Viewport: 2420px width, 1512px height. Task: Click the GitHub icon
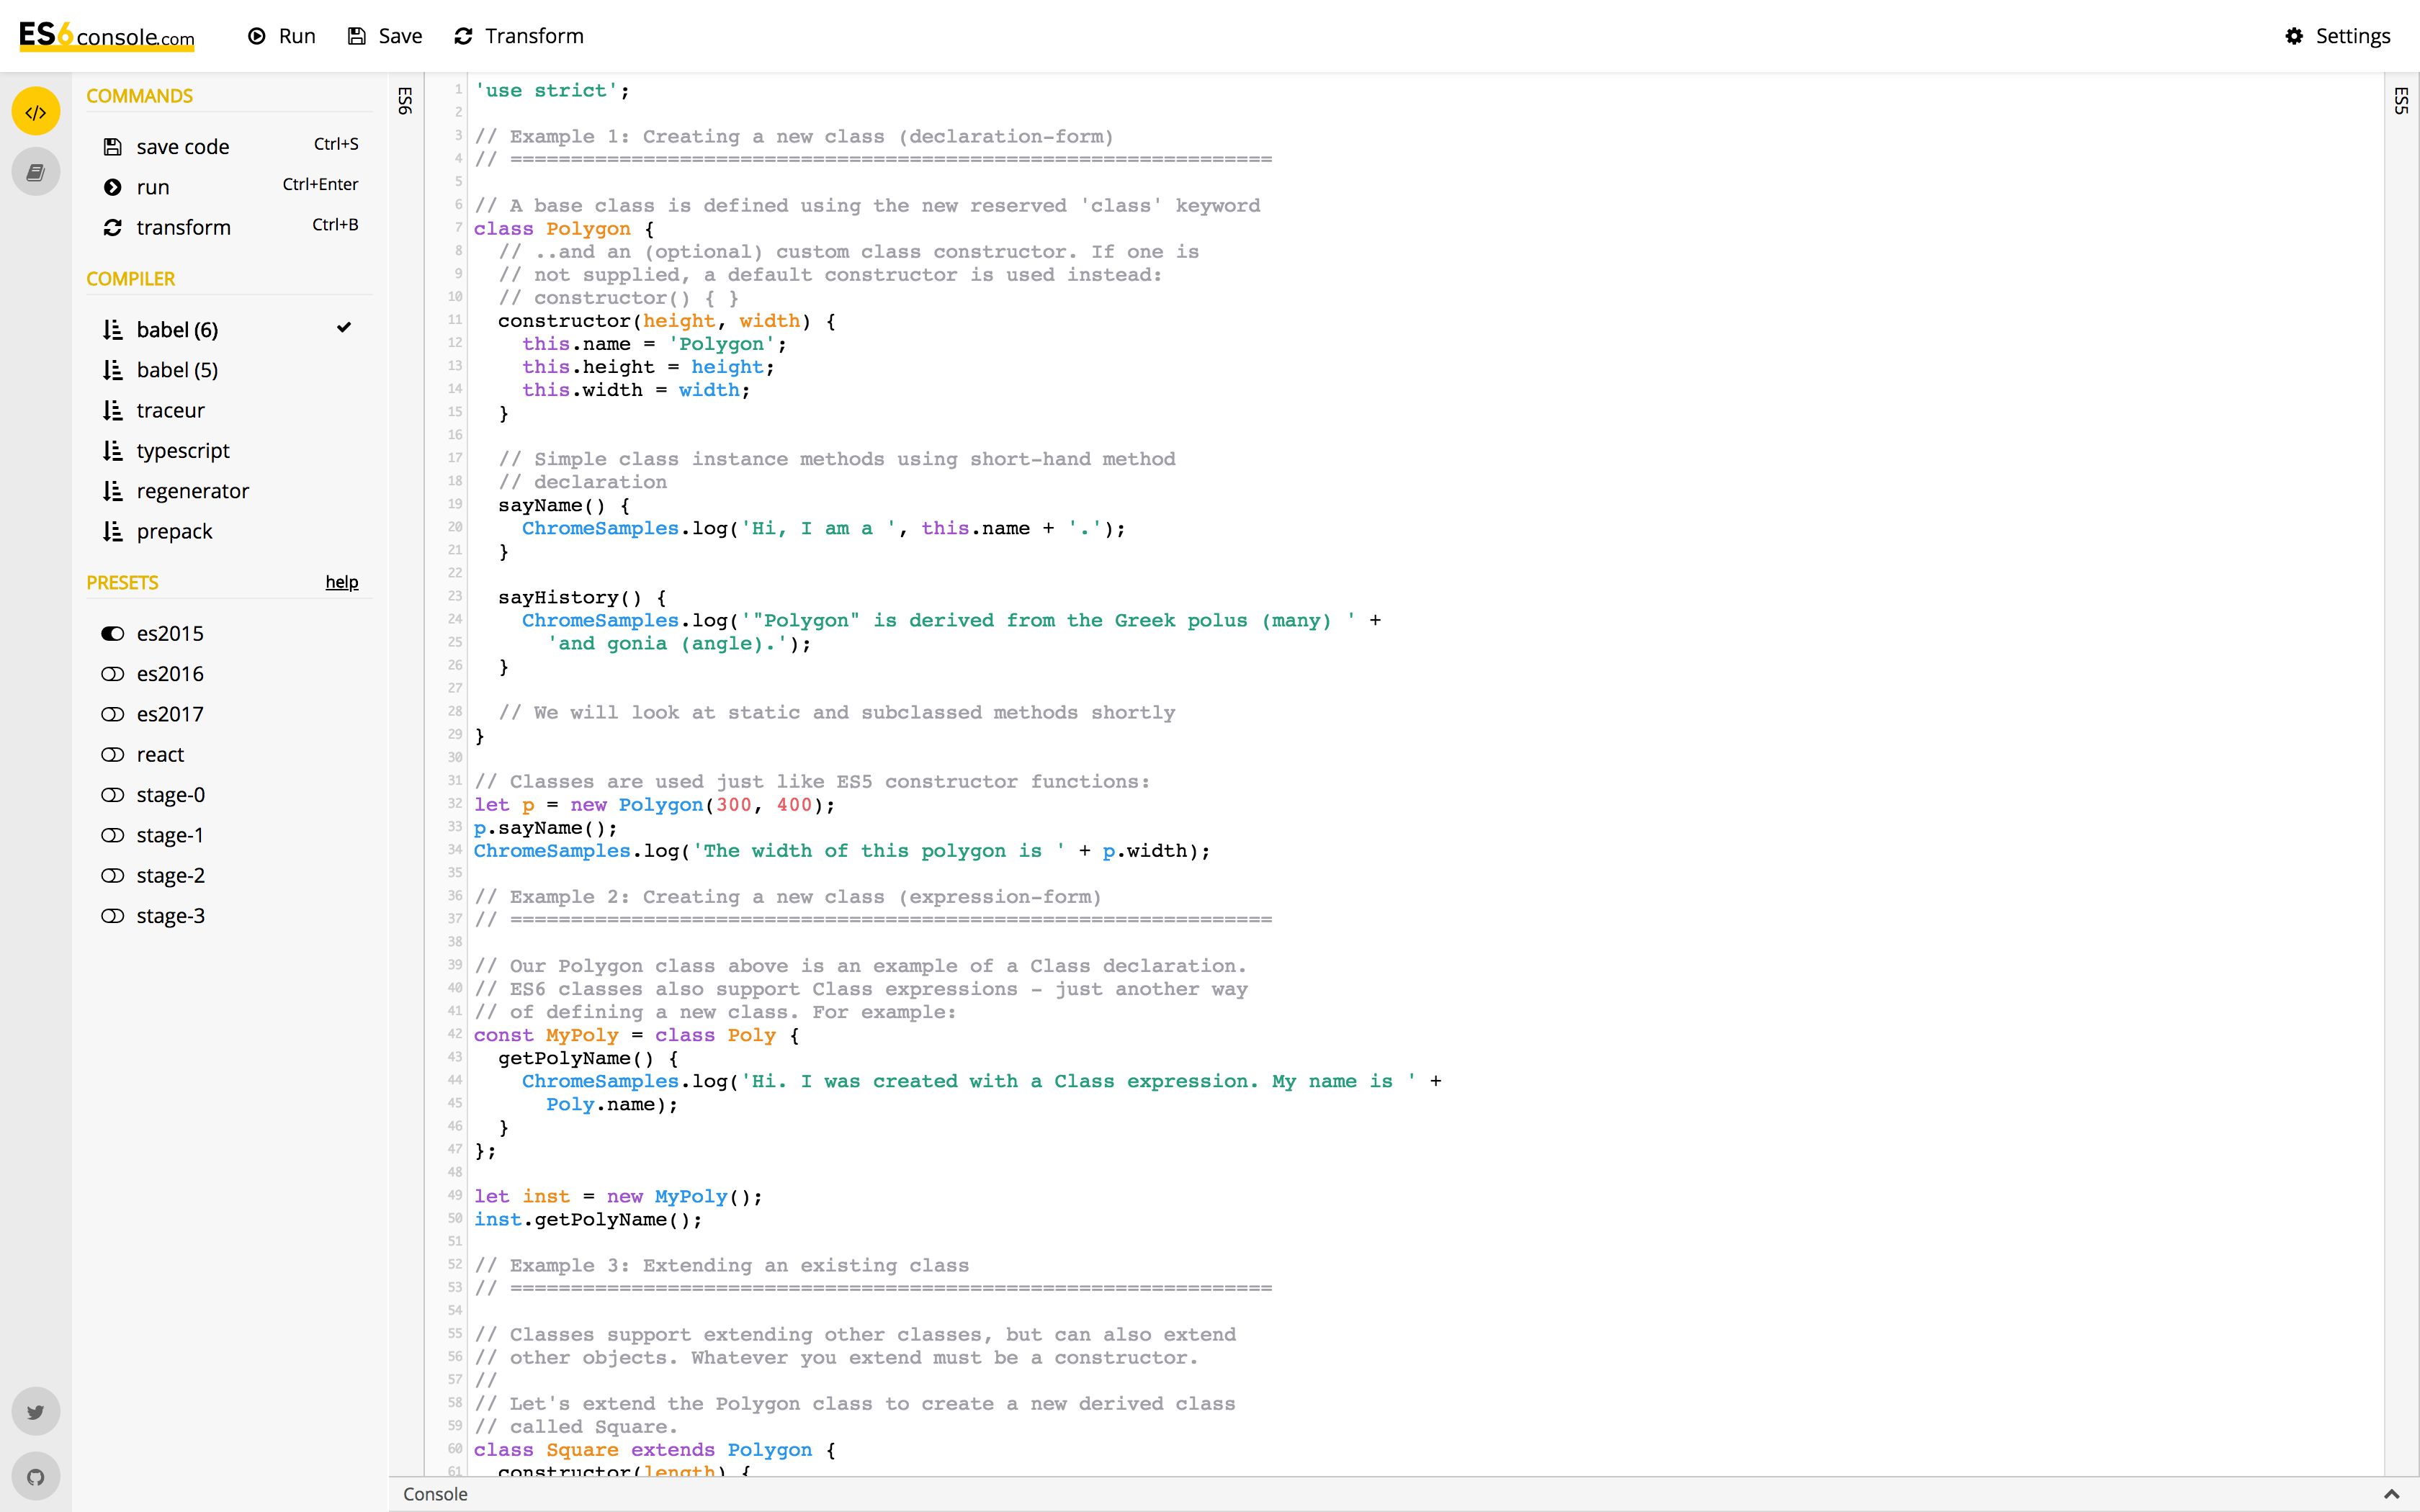pyautogui.click(x=36, y=1476)
